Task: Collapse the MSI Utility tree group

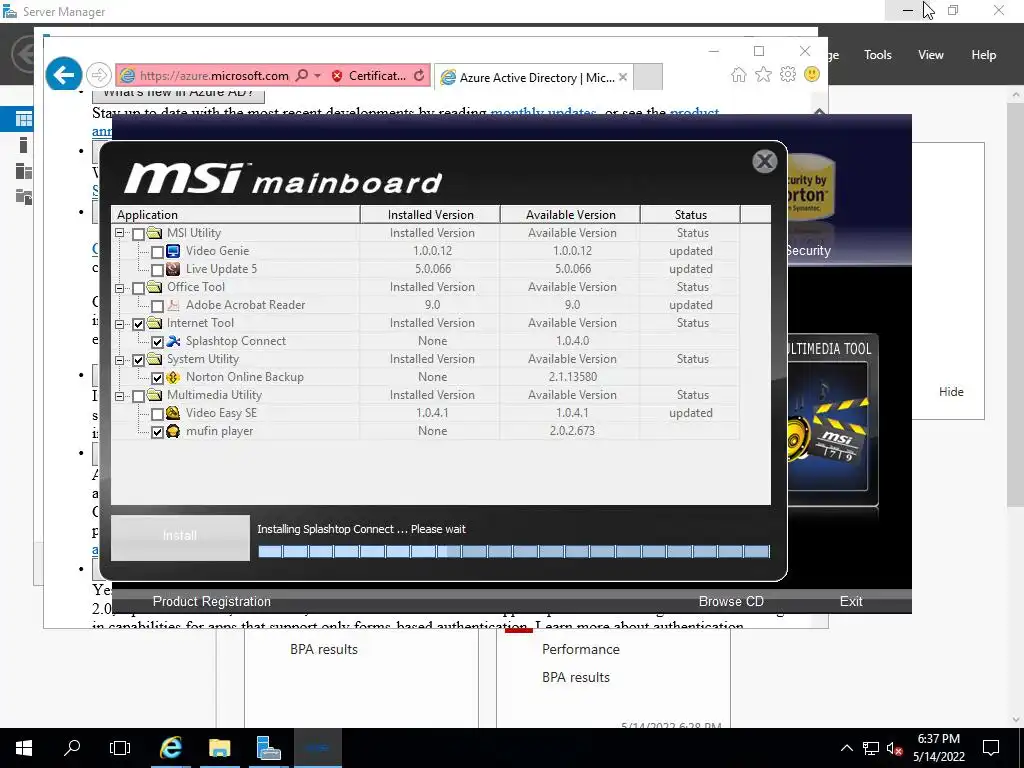Action: click(x=120, y=233)
